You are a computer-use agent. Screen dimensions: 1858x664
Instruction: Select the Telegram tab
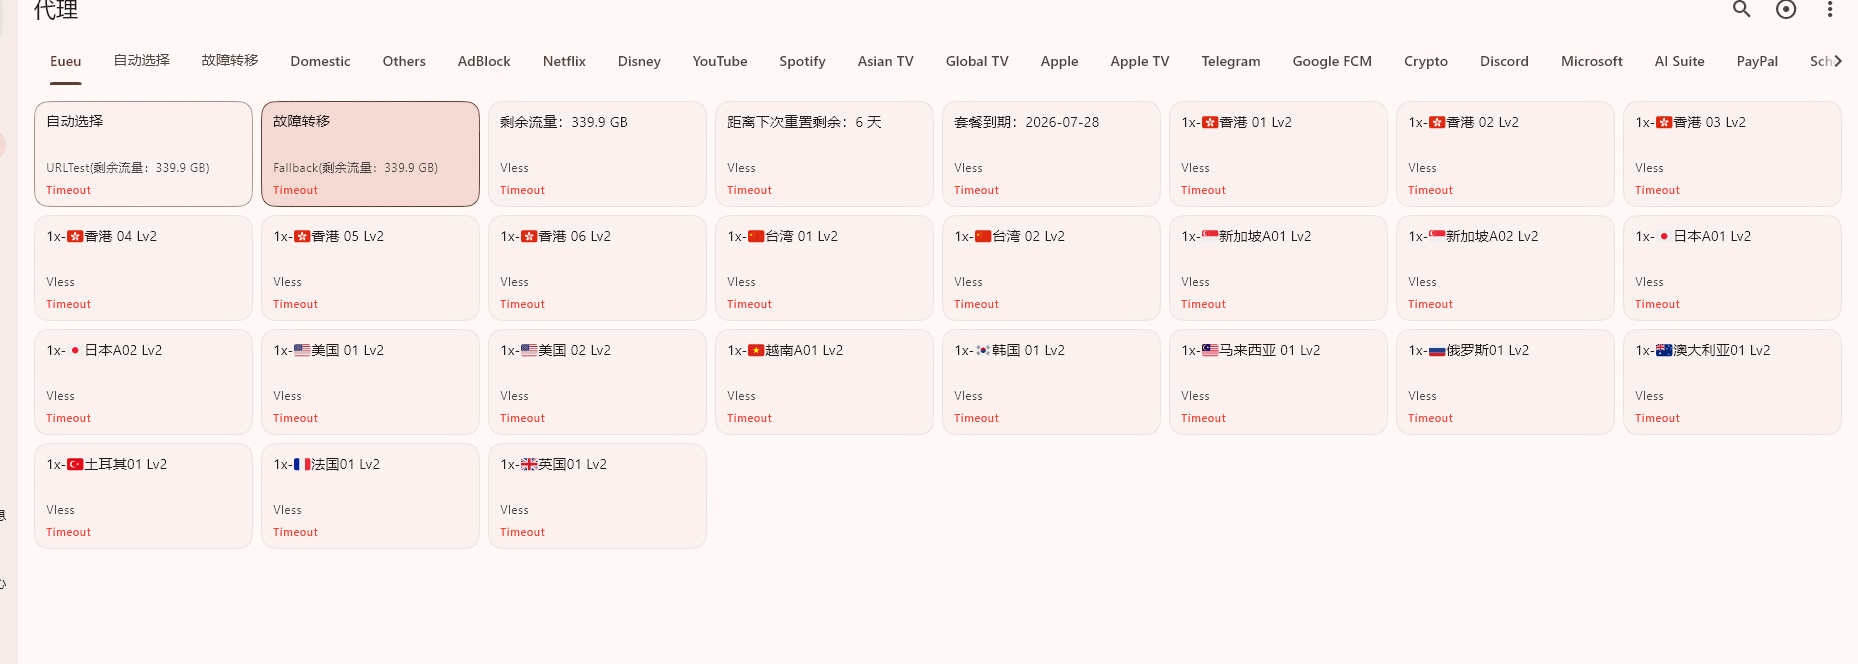tap(1230, 61)
